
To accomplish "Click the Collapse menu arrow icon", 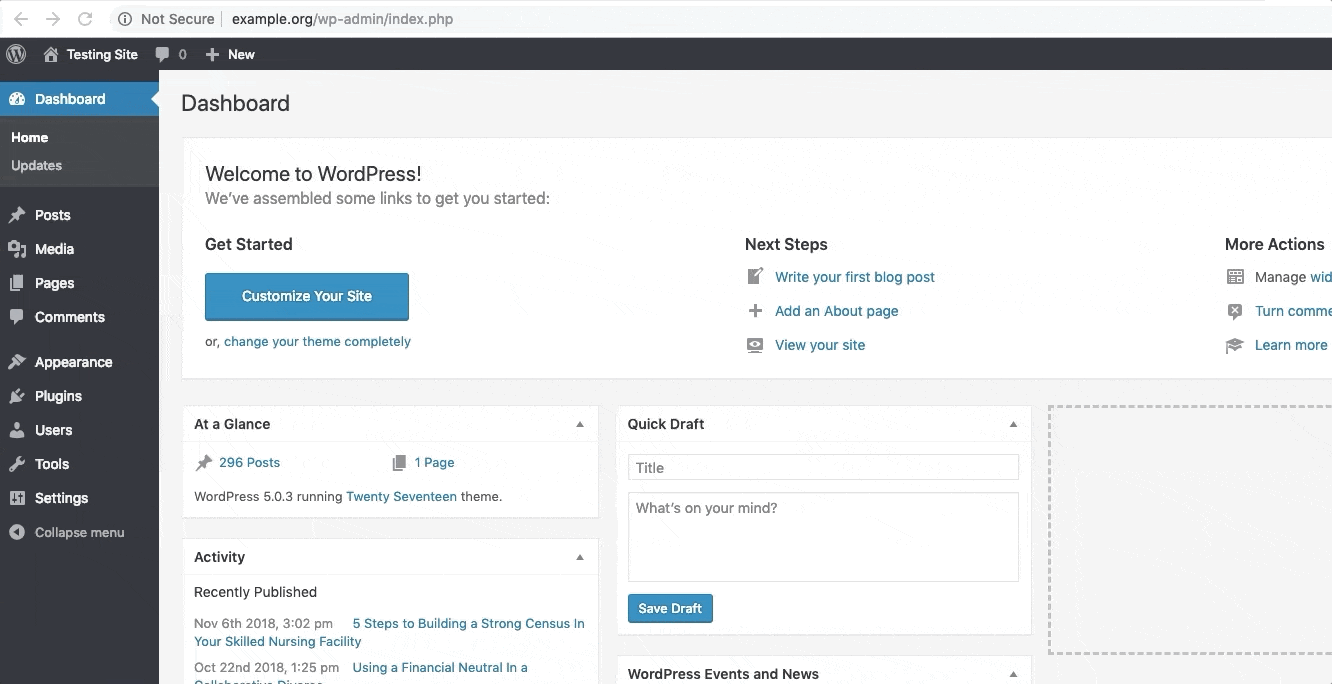I will (x=17, y=532).
